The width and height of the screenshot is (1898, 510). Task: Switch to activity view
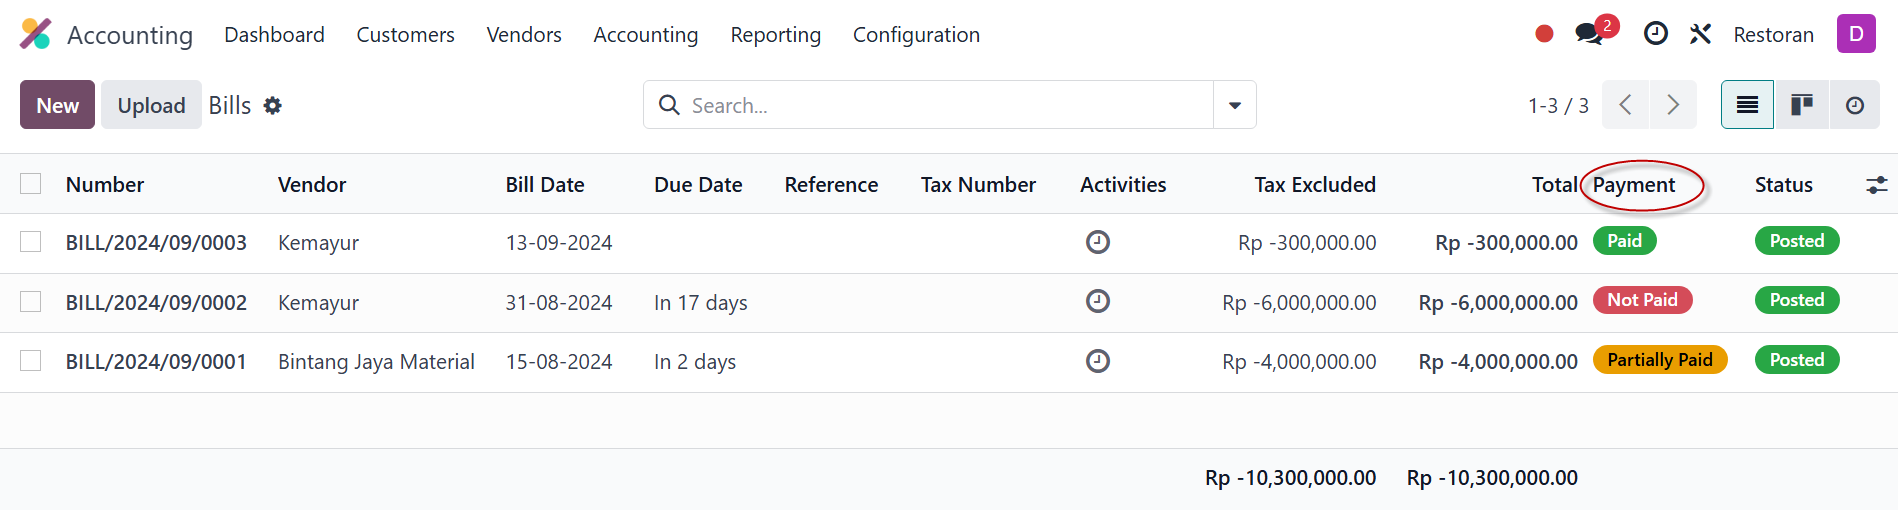[1855, 105]
